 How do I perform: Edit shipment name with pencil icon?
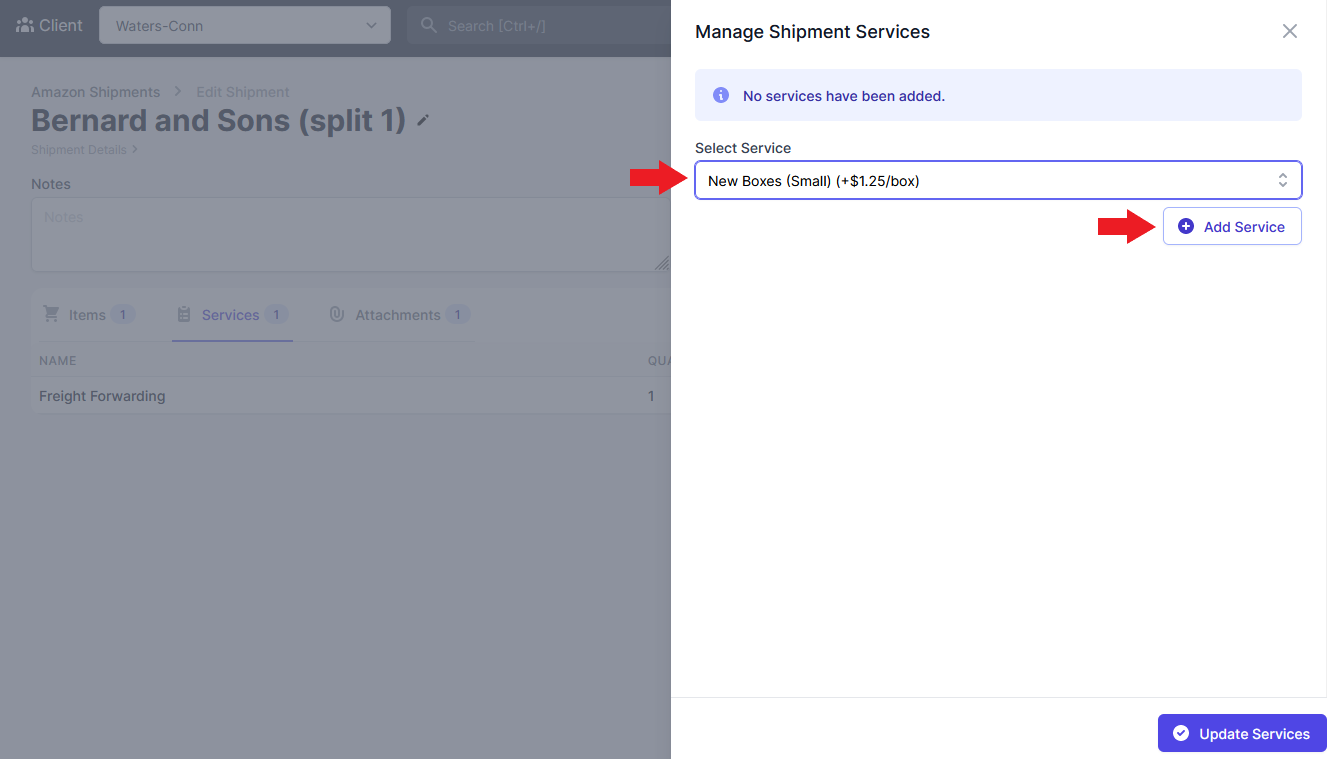coord(423,120)
